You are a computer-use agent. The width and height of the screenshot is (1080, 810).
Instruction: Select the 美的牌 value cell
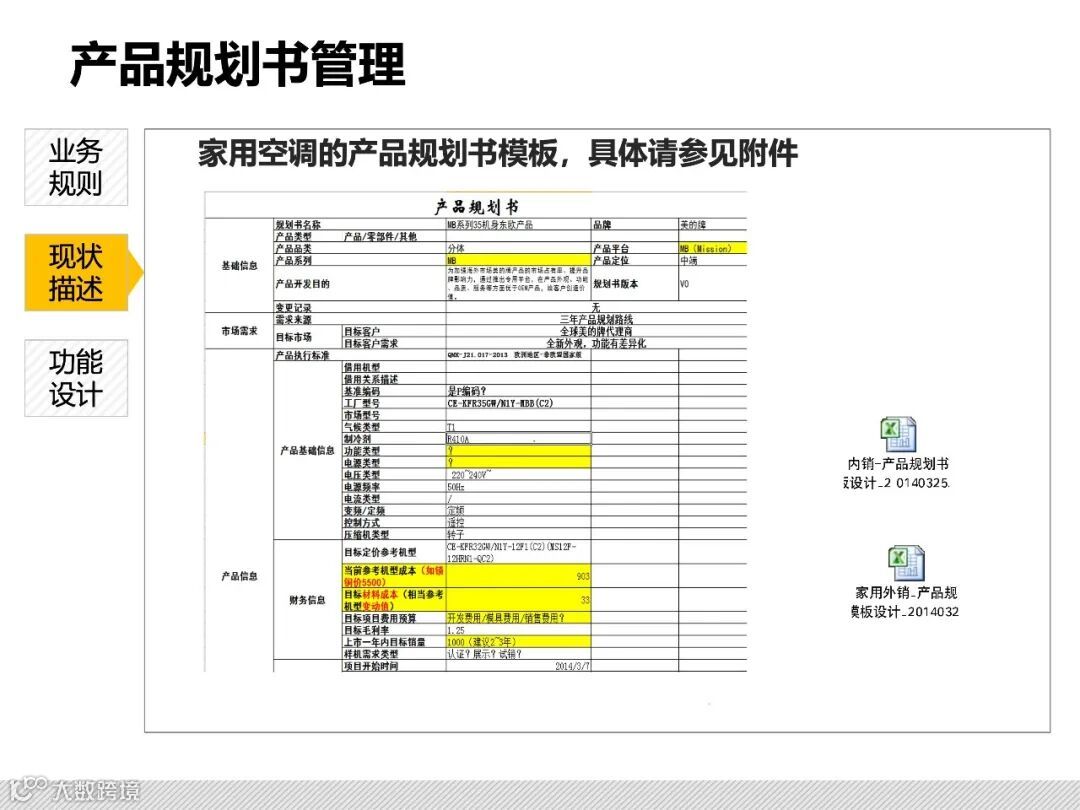(x=712, y=225)
